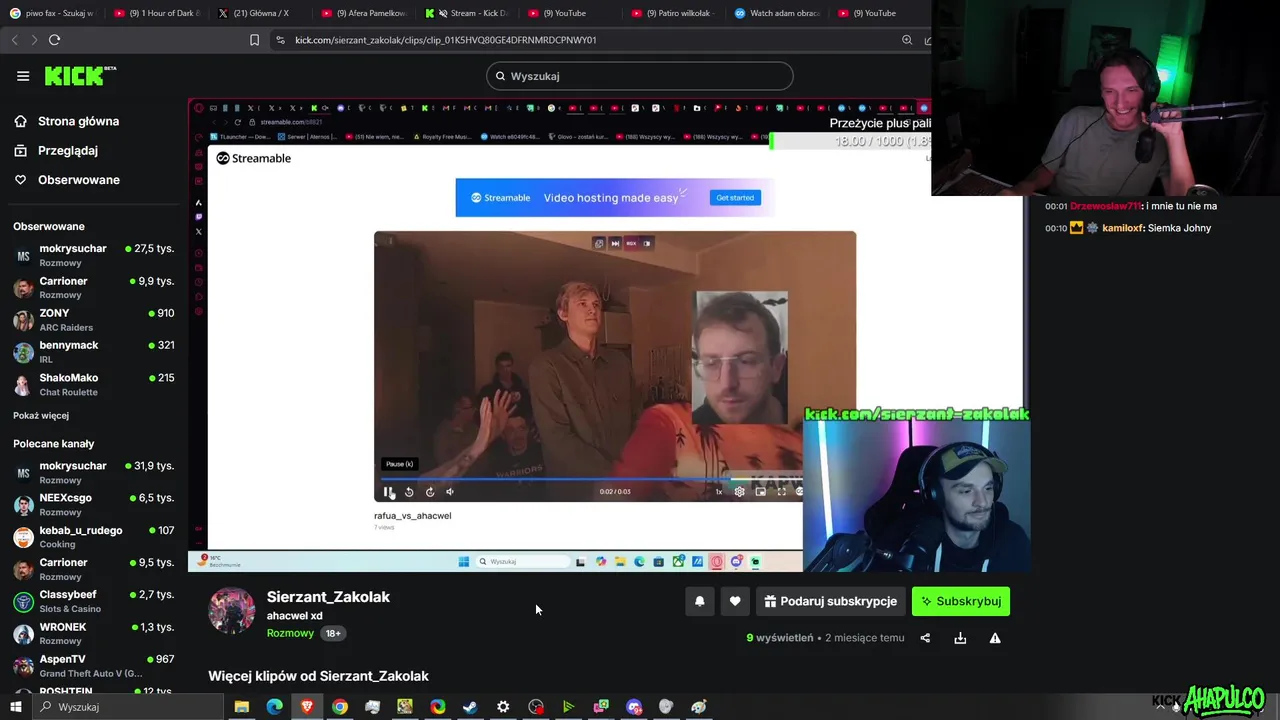Click Sierzant_Zakolak channel avatar
1280x720 pixels.
click(231, 611)
